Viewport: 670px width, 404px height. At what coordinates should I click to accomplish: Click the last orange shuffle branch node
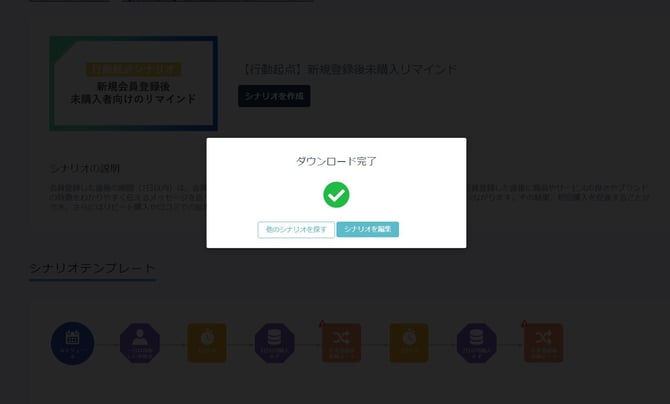click(x=544, y=343)
